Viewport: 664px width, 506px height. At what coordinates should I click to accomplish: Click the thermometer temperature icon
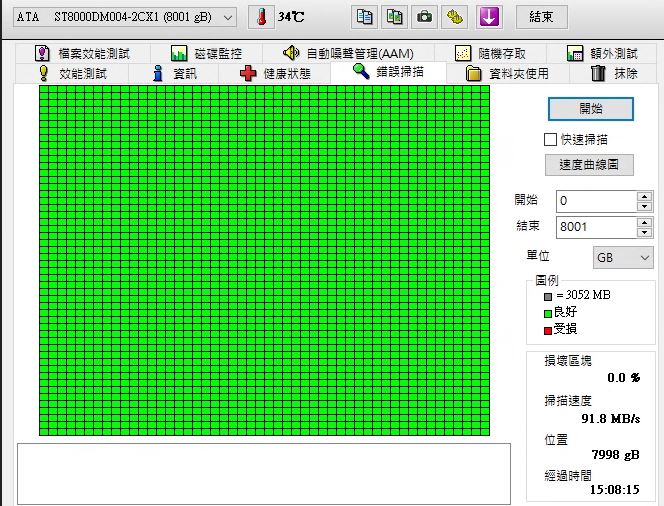pyautogui.click(x=261, y=17)
